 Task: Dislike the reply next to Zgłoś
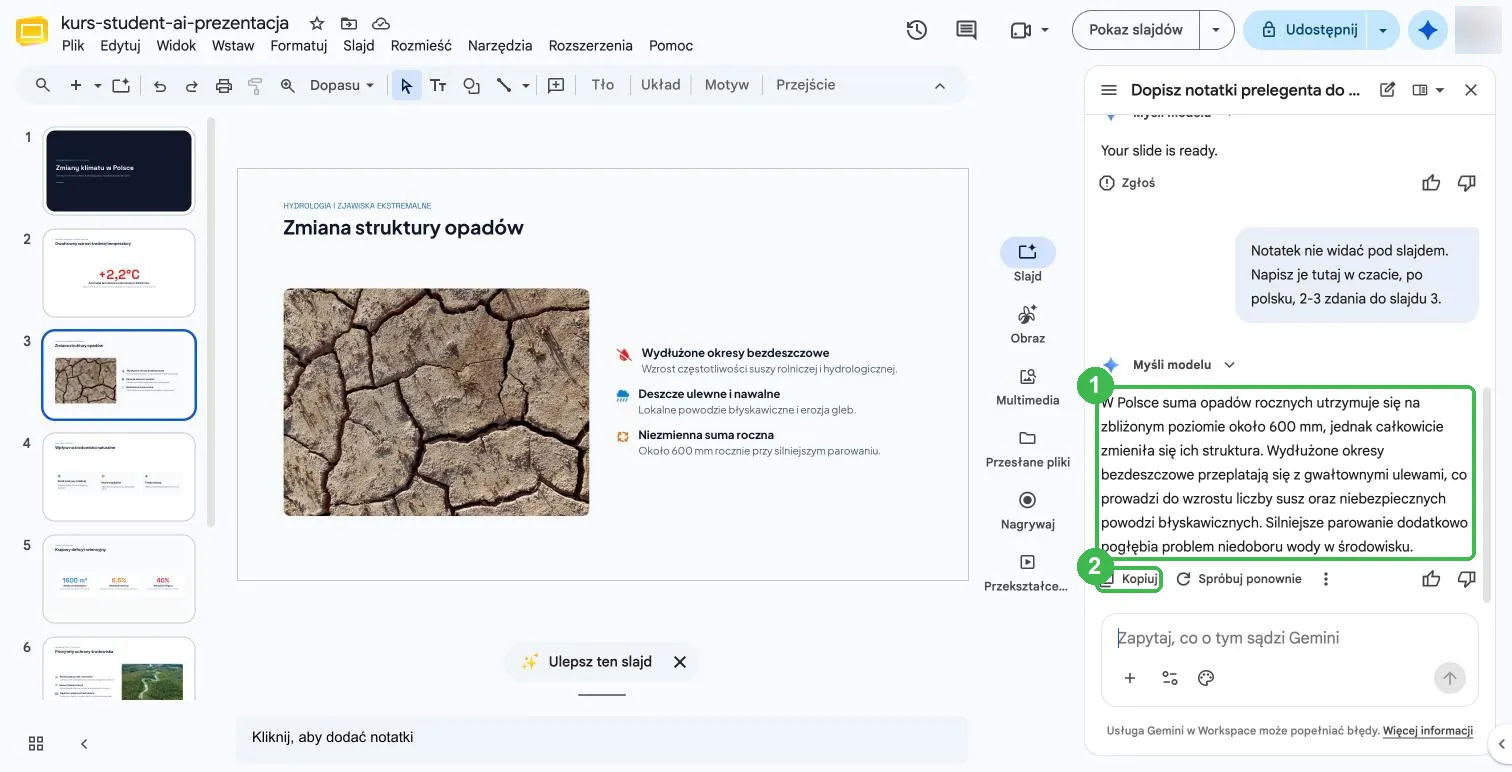(x=1467, y=183)
